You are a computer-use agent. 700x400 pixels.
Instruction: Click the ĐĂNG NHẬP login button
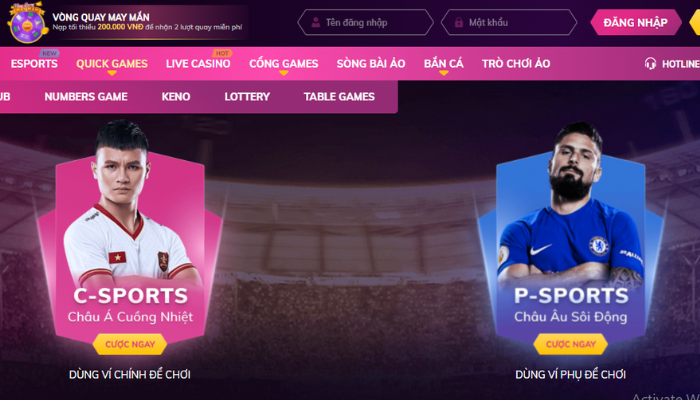pyautogui.click(x=636, y=22)
